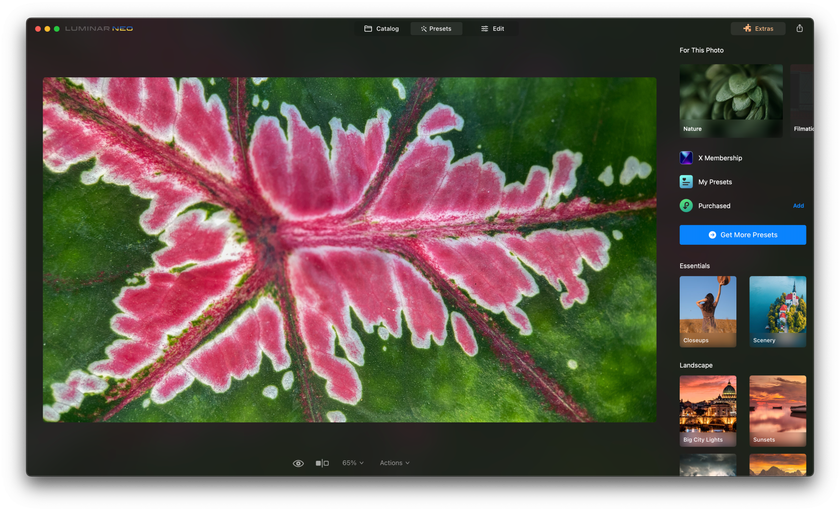Open My Presets icon
This screenshot has width=840, height=511.
[686, 182]
